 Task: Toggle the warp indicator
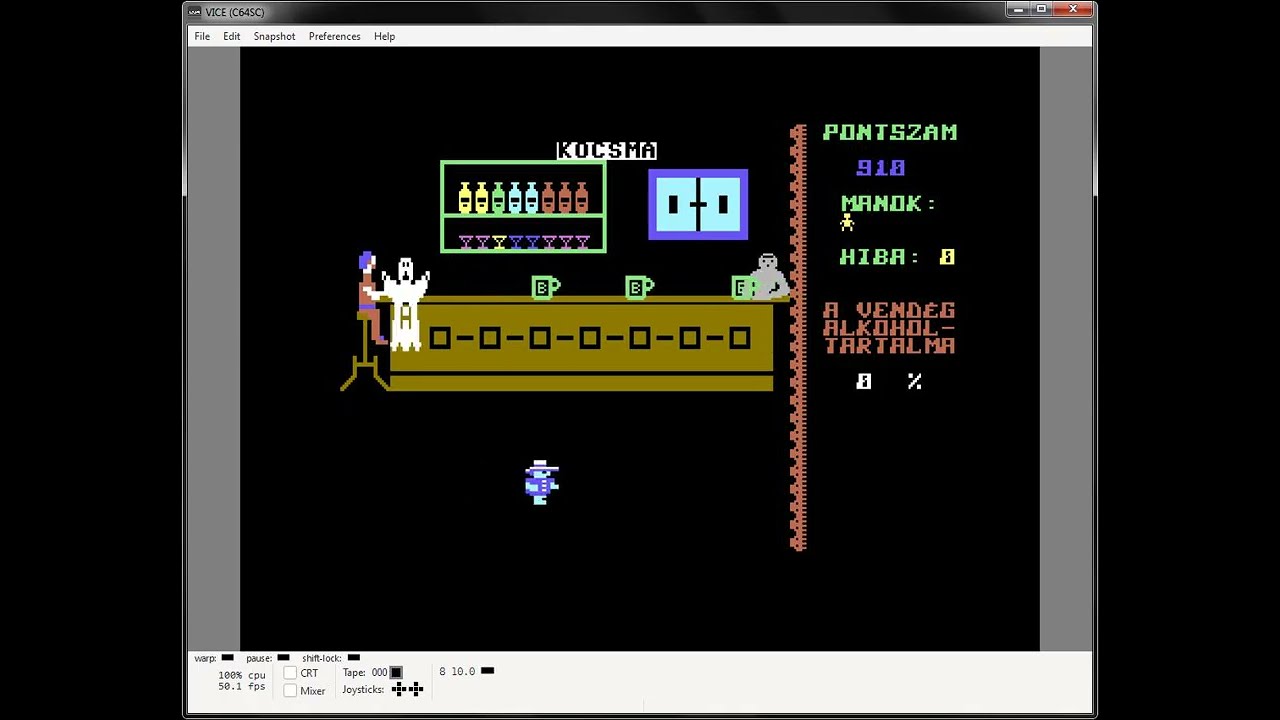227,658
